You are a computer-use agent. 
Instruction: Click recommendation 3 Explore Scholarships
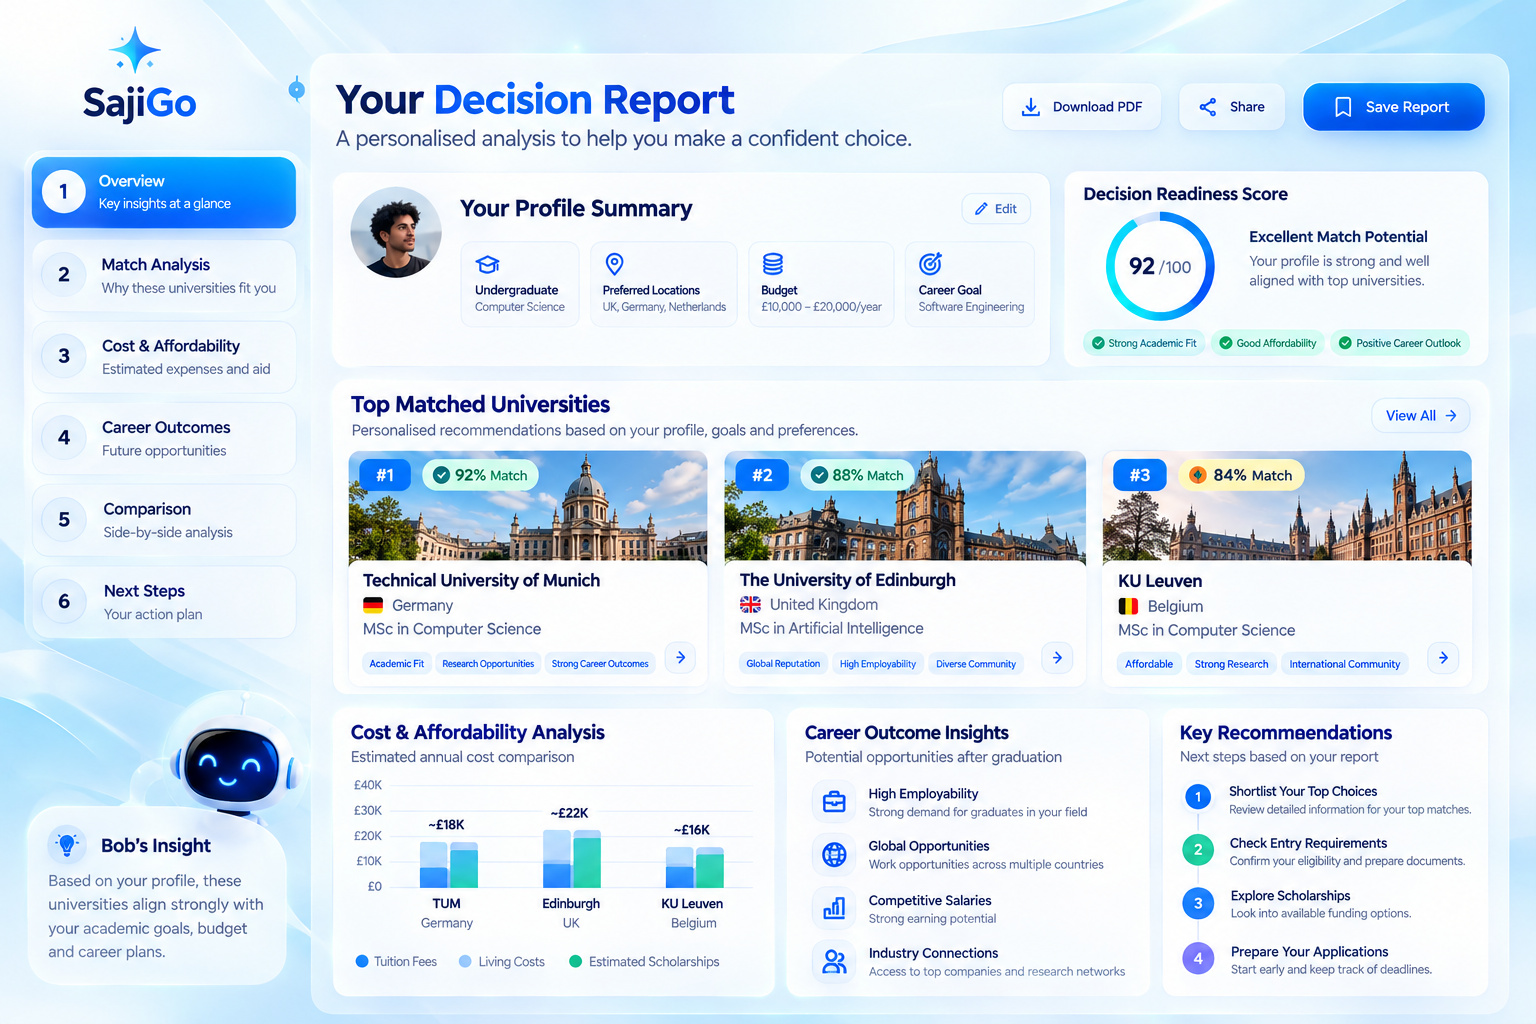[1298, 904]
